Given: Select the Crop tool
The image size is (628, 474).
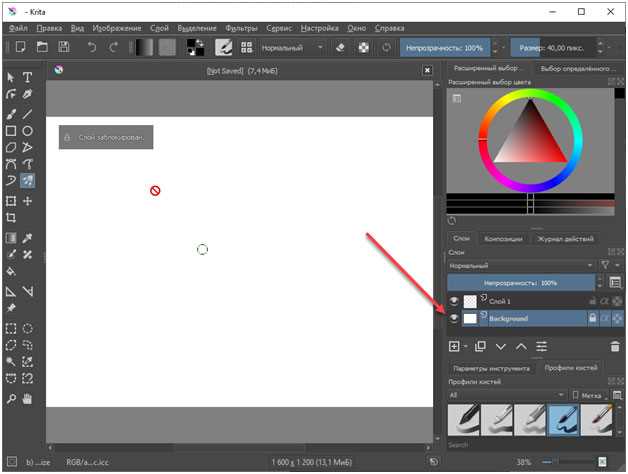Looking at the screenshot, I should pos(11,218).
